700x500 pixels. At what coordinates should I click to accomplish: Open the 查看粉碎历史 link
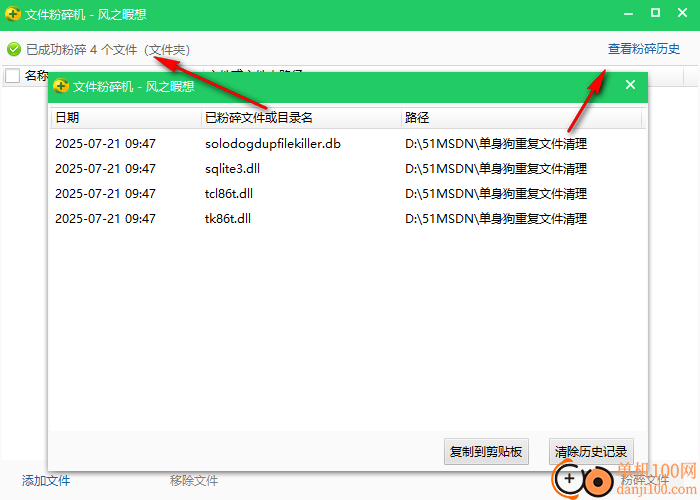coord(644,49)
